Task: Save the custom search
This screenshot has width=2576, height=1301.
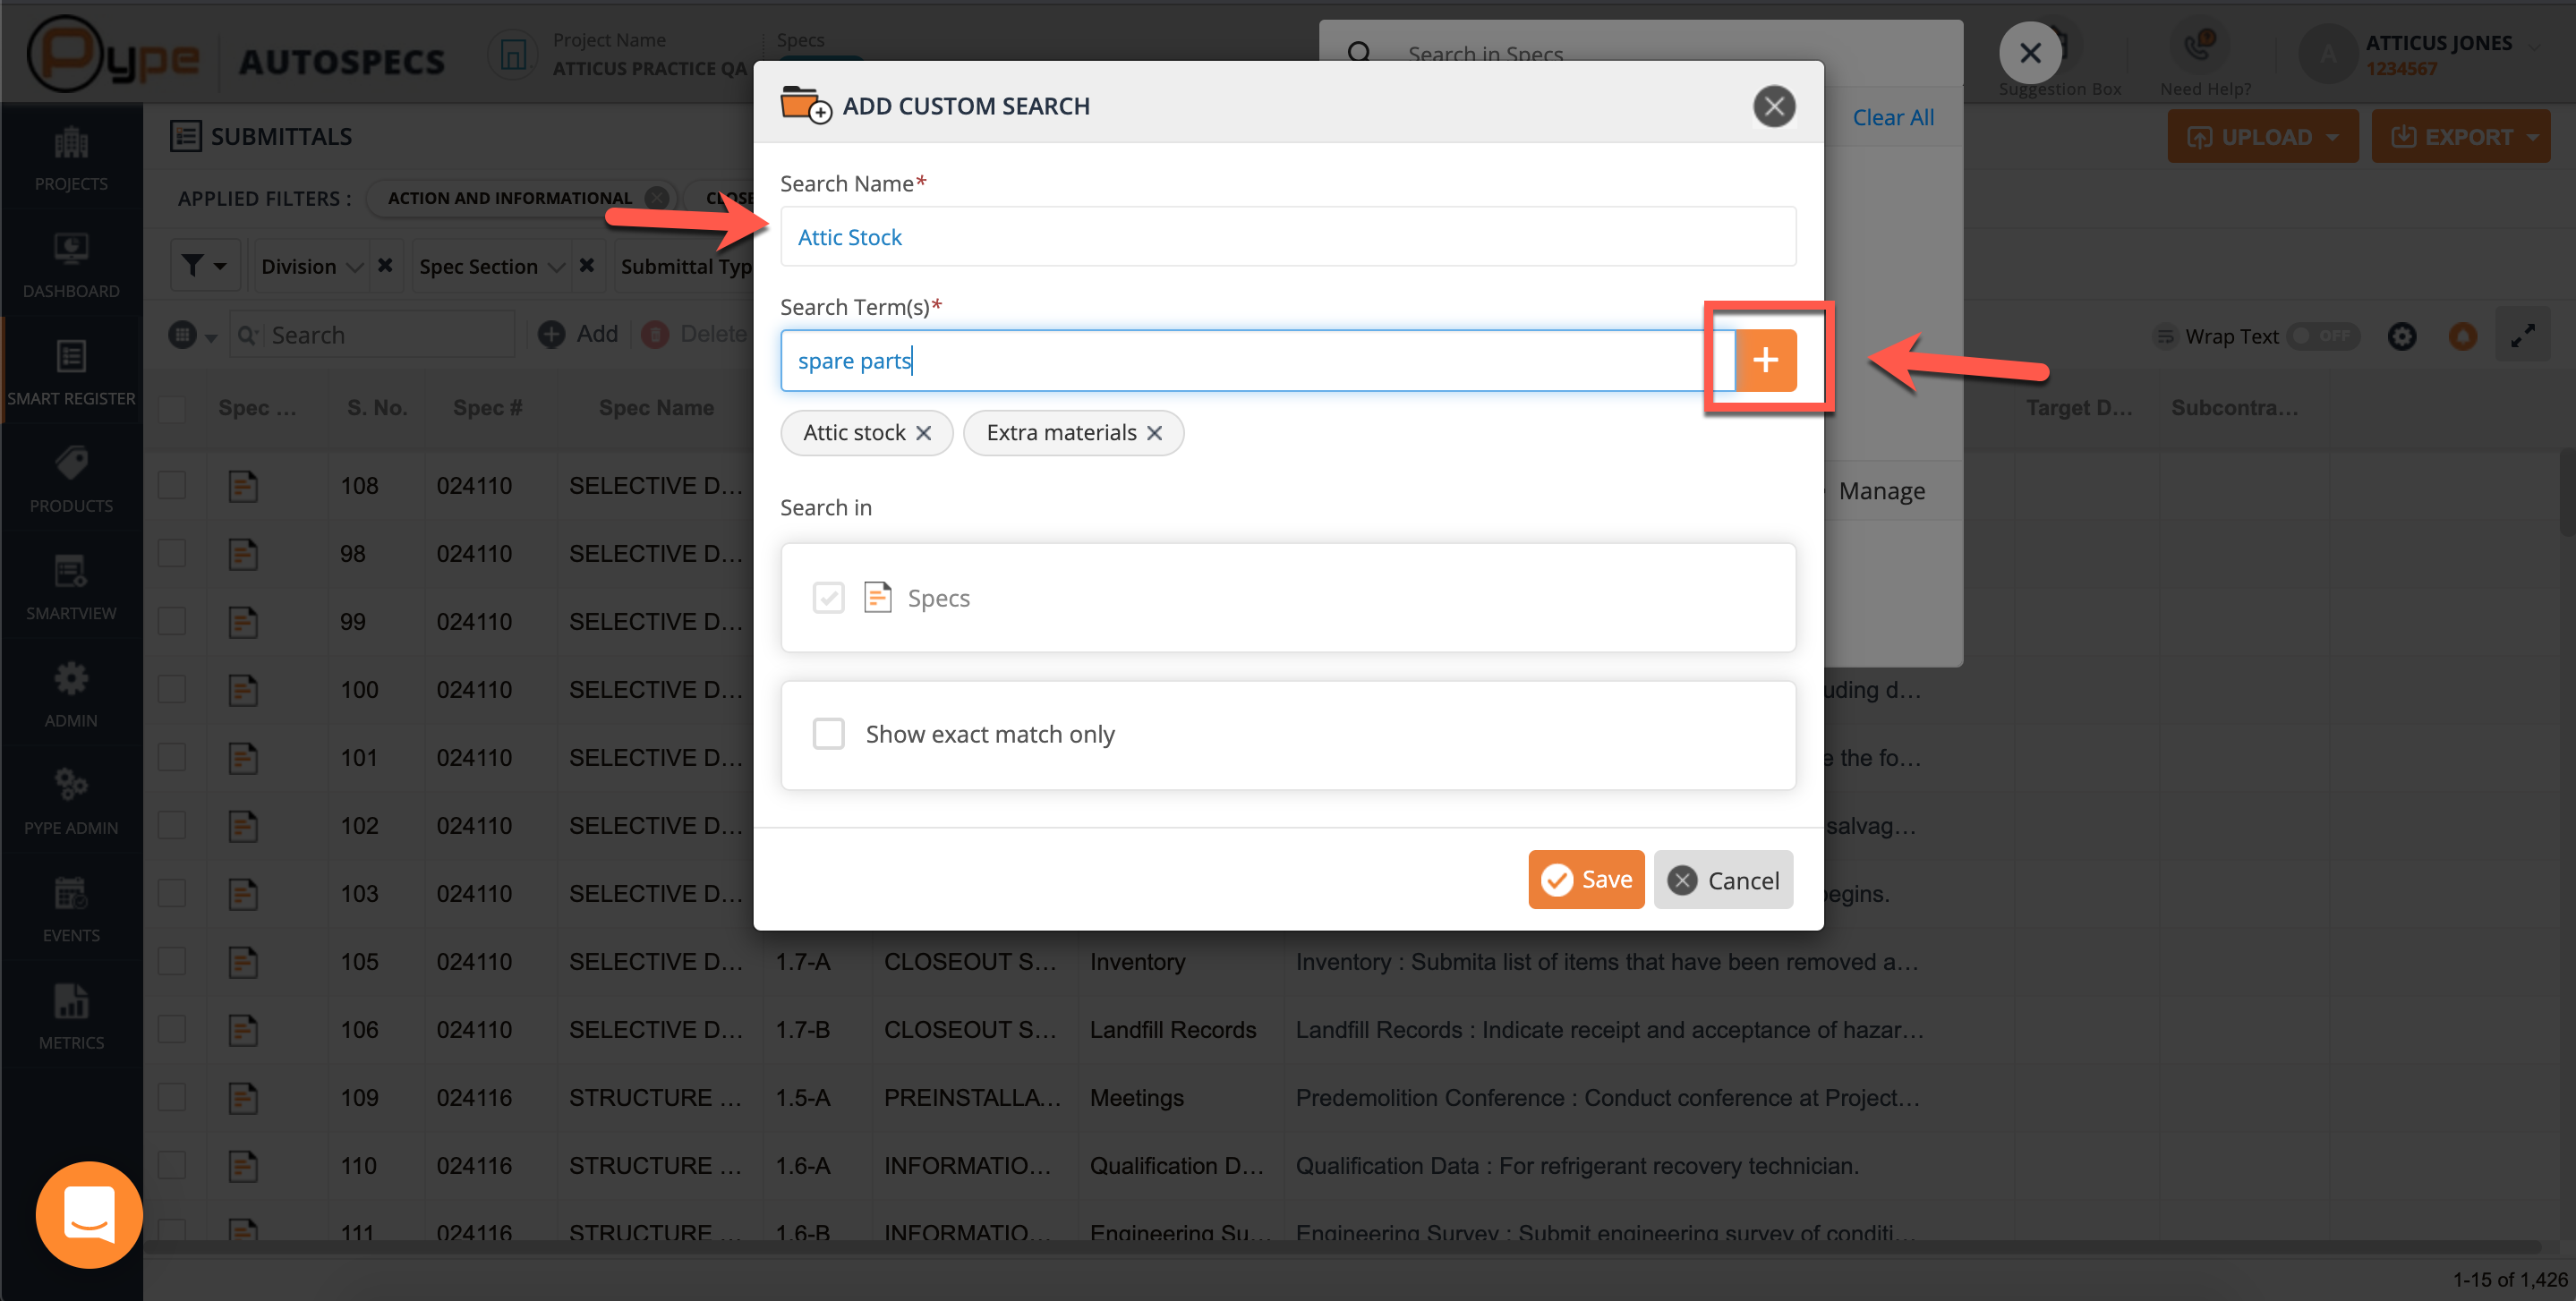Action: 1585,880
